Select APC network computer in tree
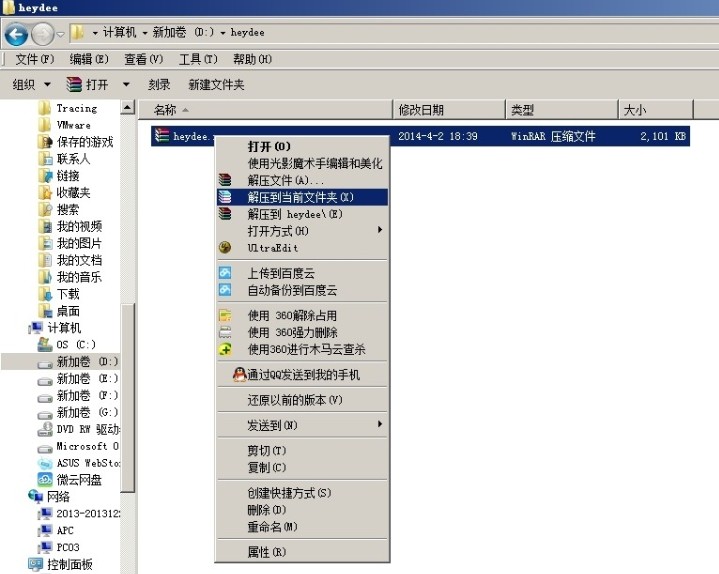 pyautogui.click(x=65, y=530)
